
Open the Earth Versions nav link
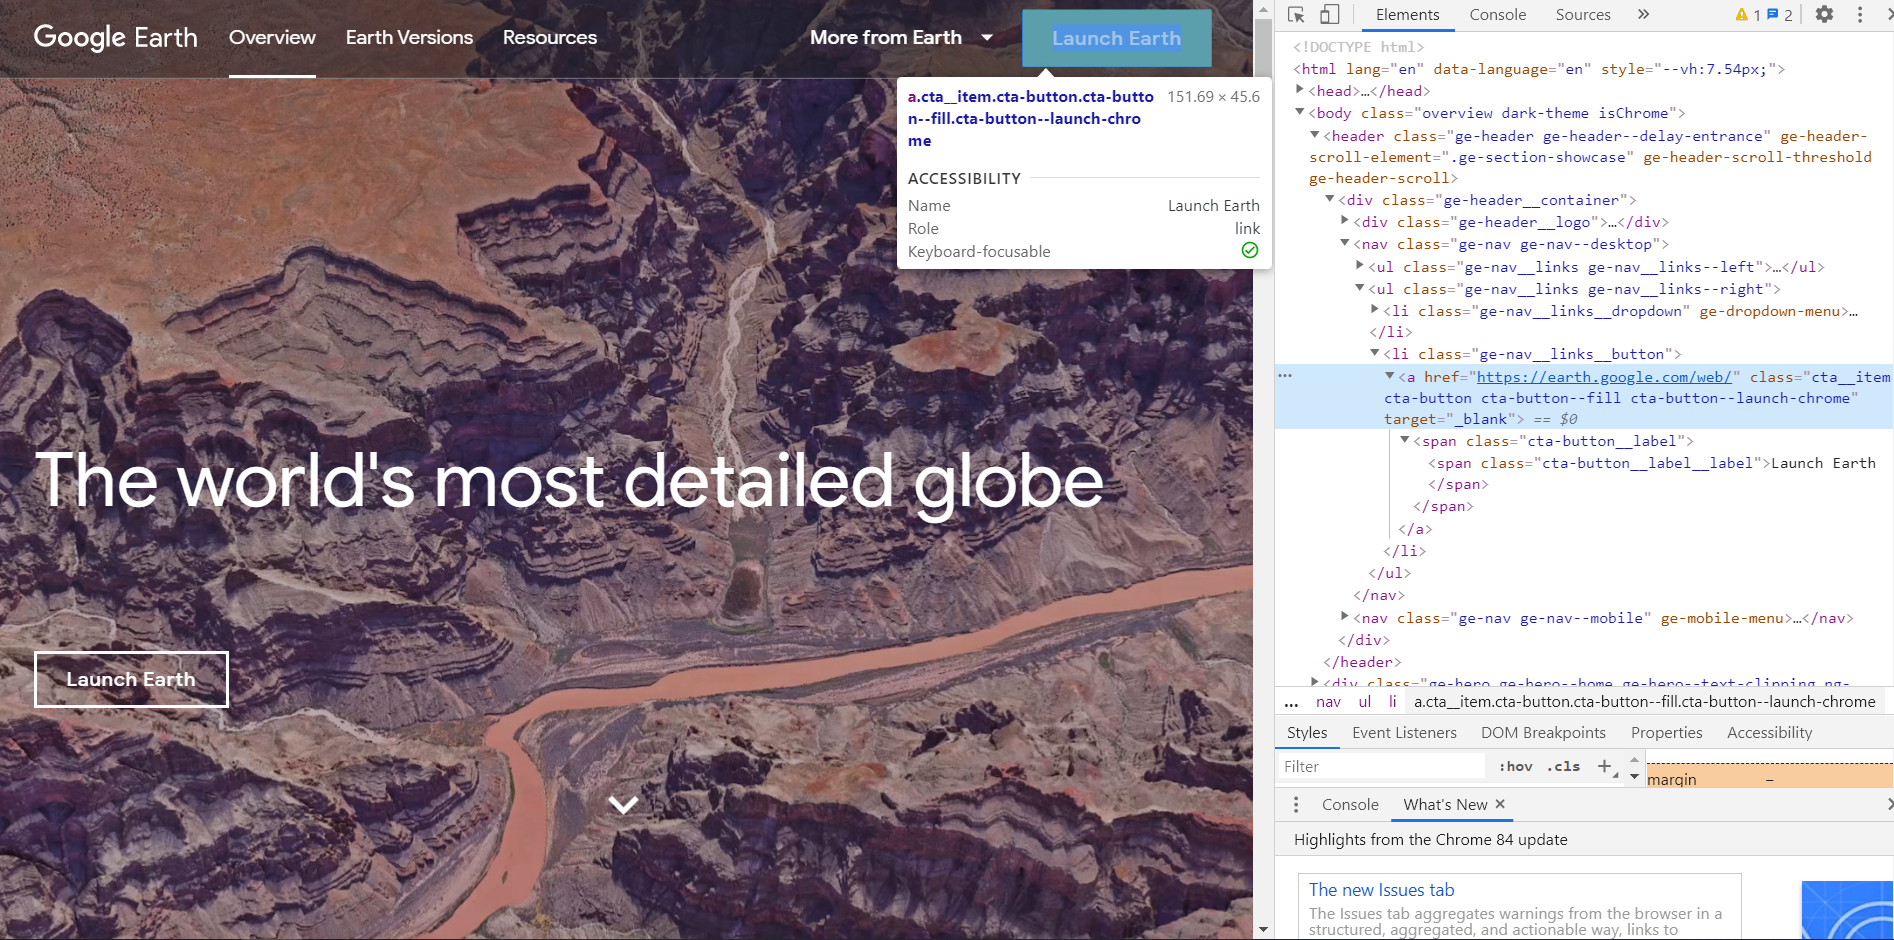point(409,38)
